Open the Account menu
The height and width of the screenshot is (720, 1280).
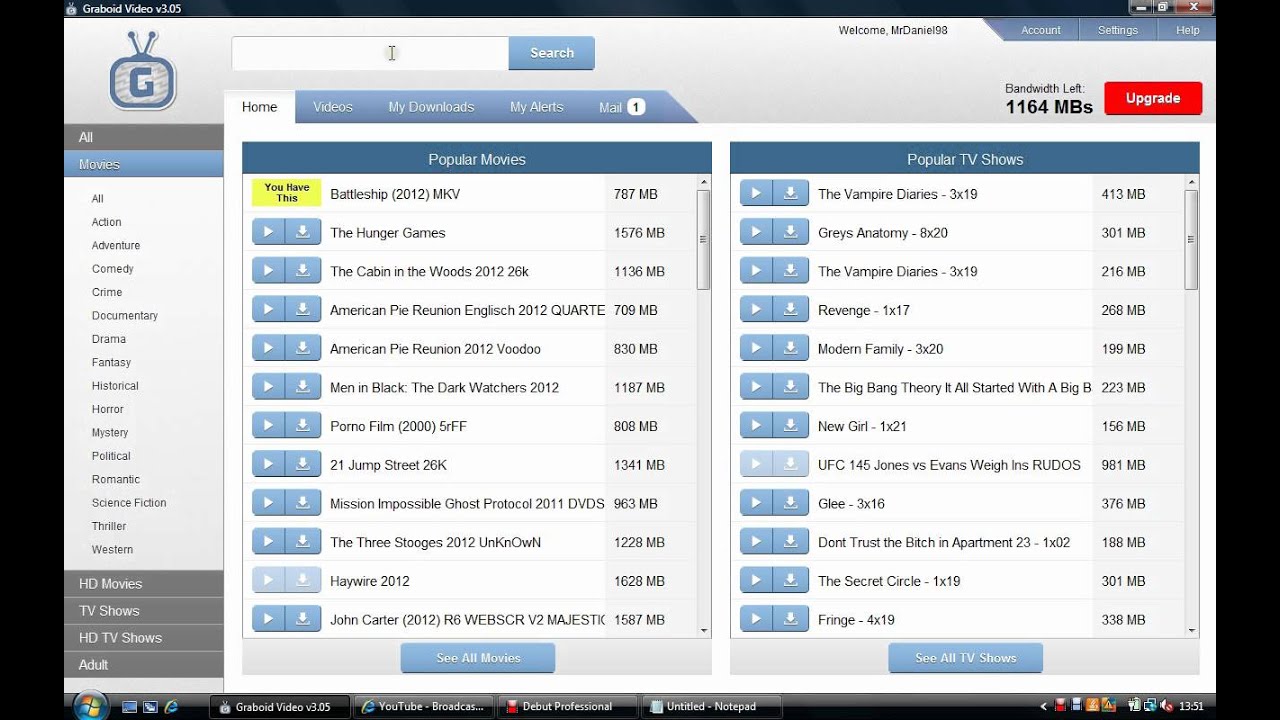[1041, 30]
